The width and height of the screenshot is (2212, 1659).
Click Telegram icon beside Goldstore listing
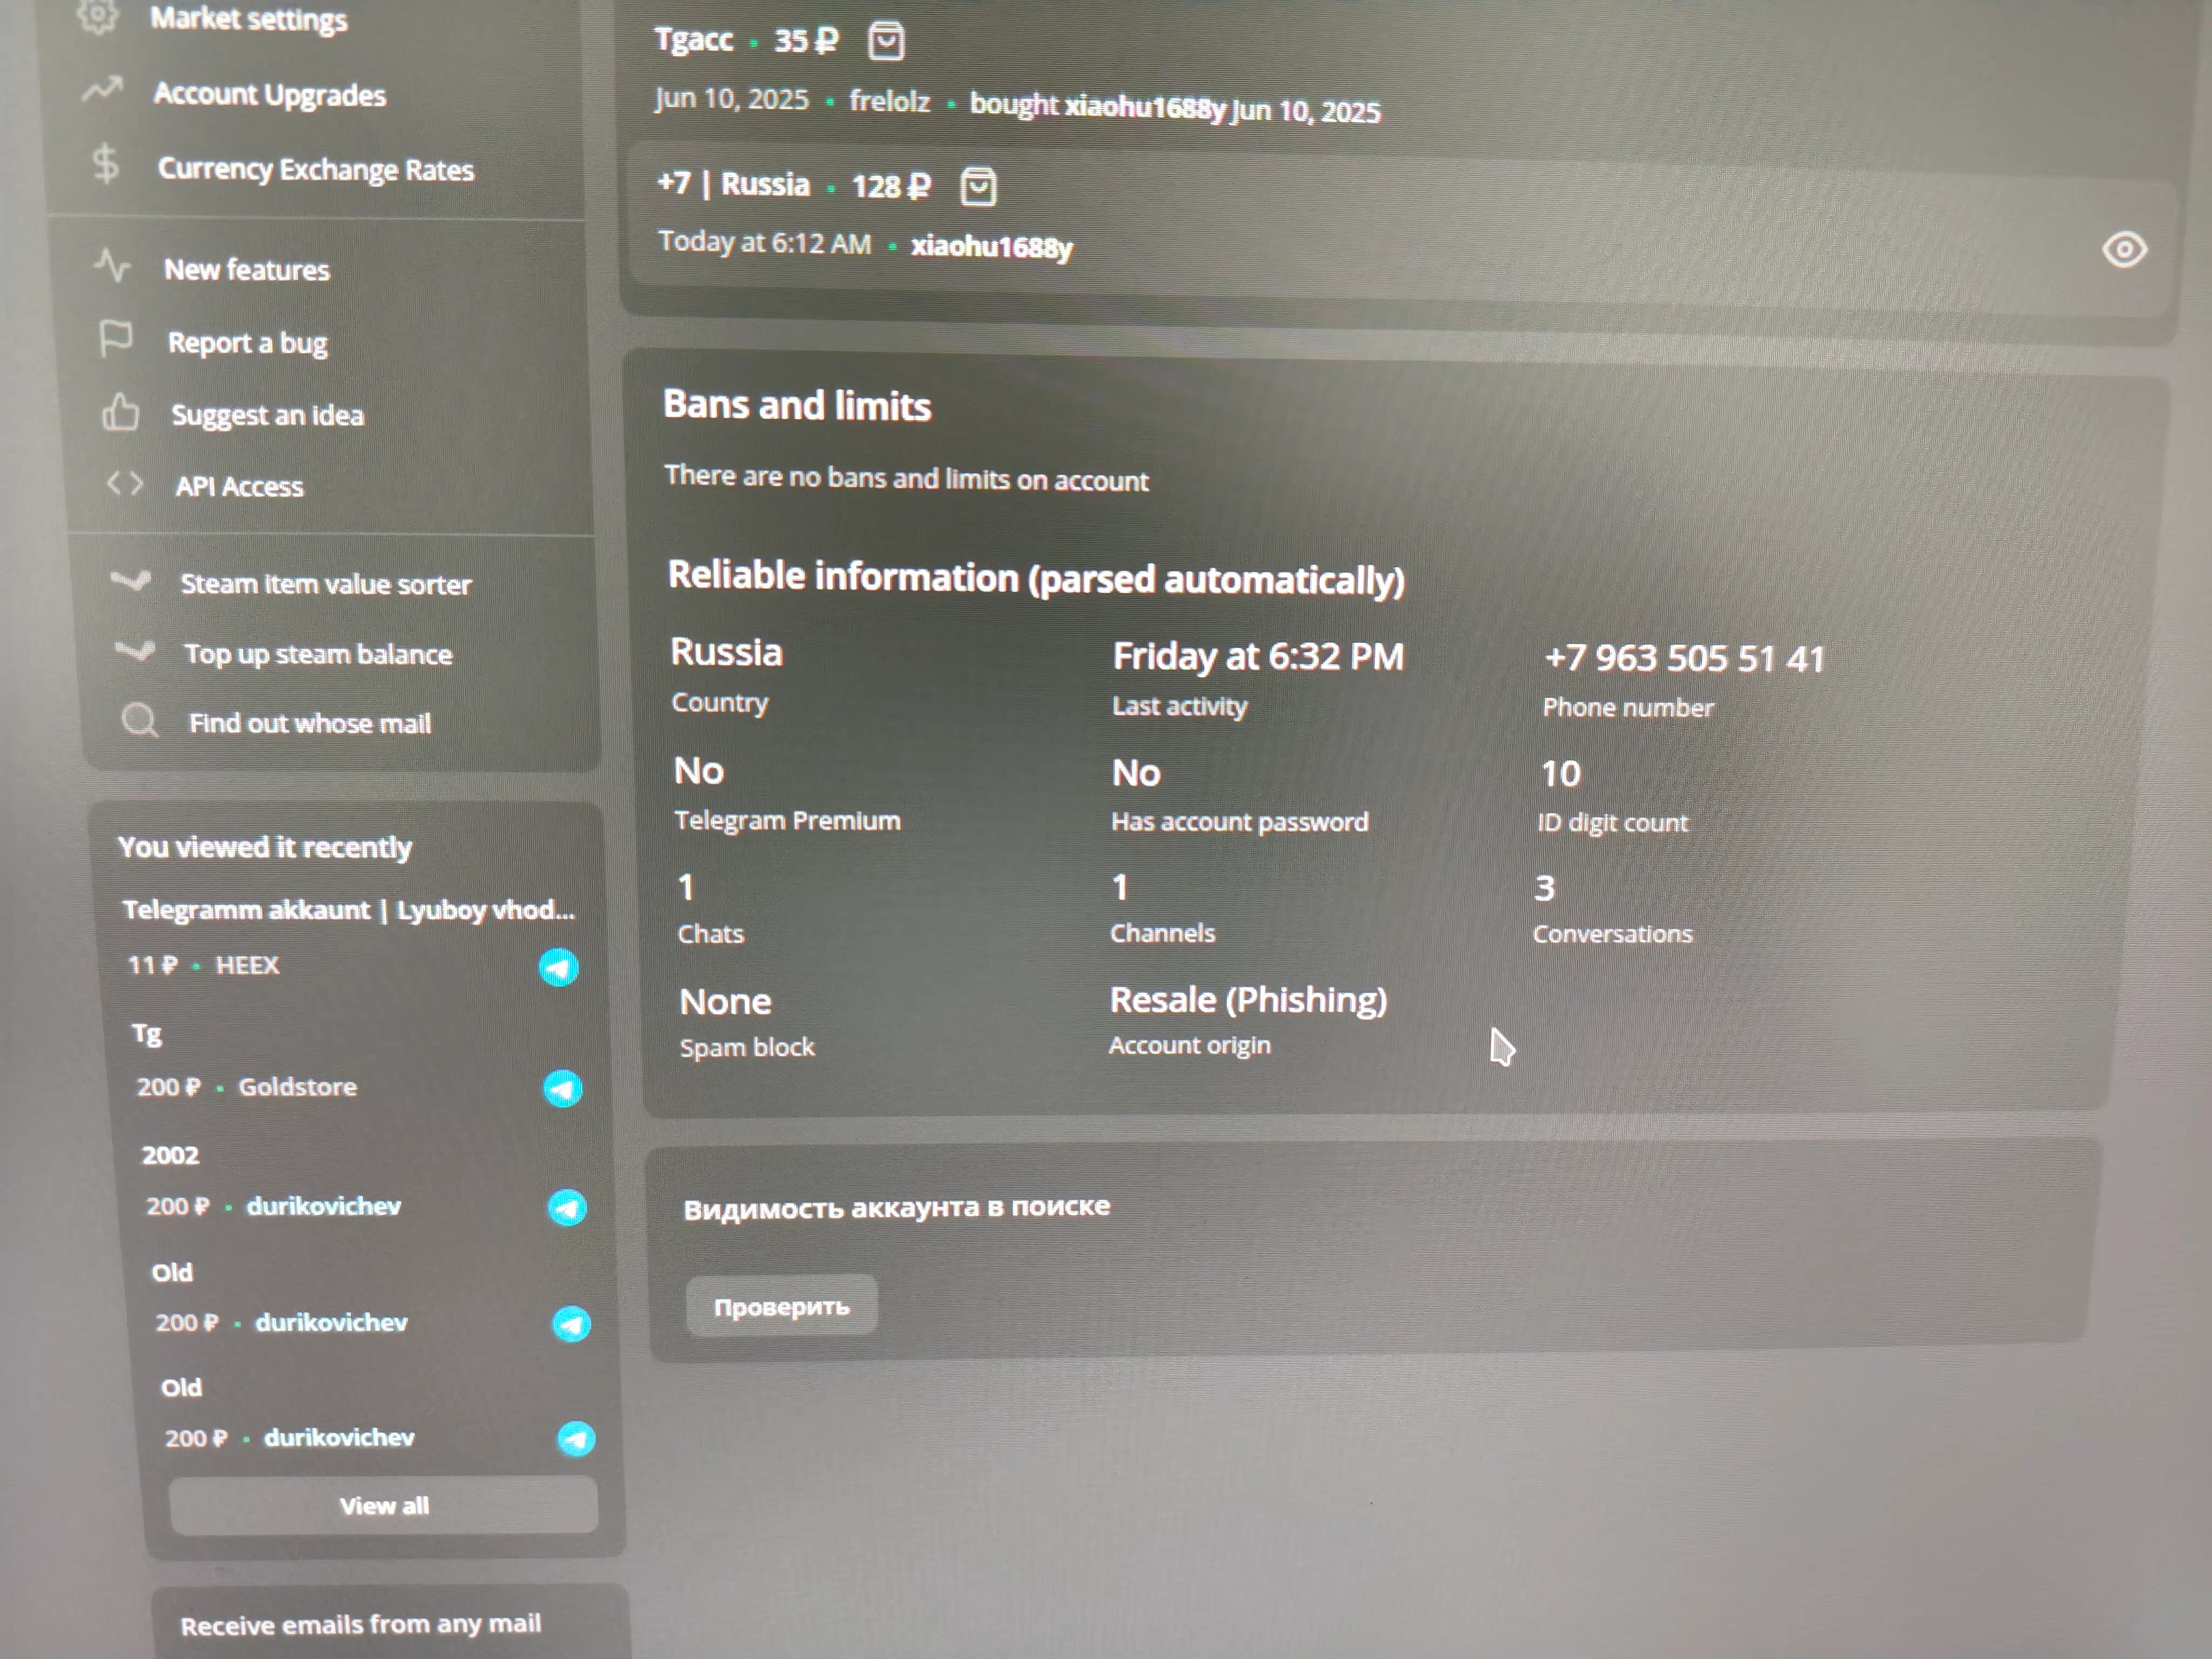pos(563,1089)
